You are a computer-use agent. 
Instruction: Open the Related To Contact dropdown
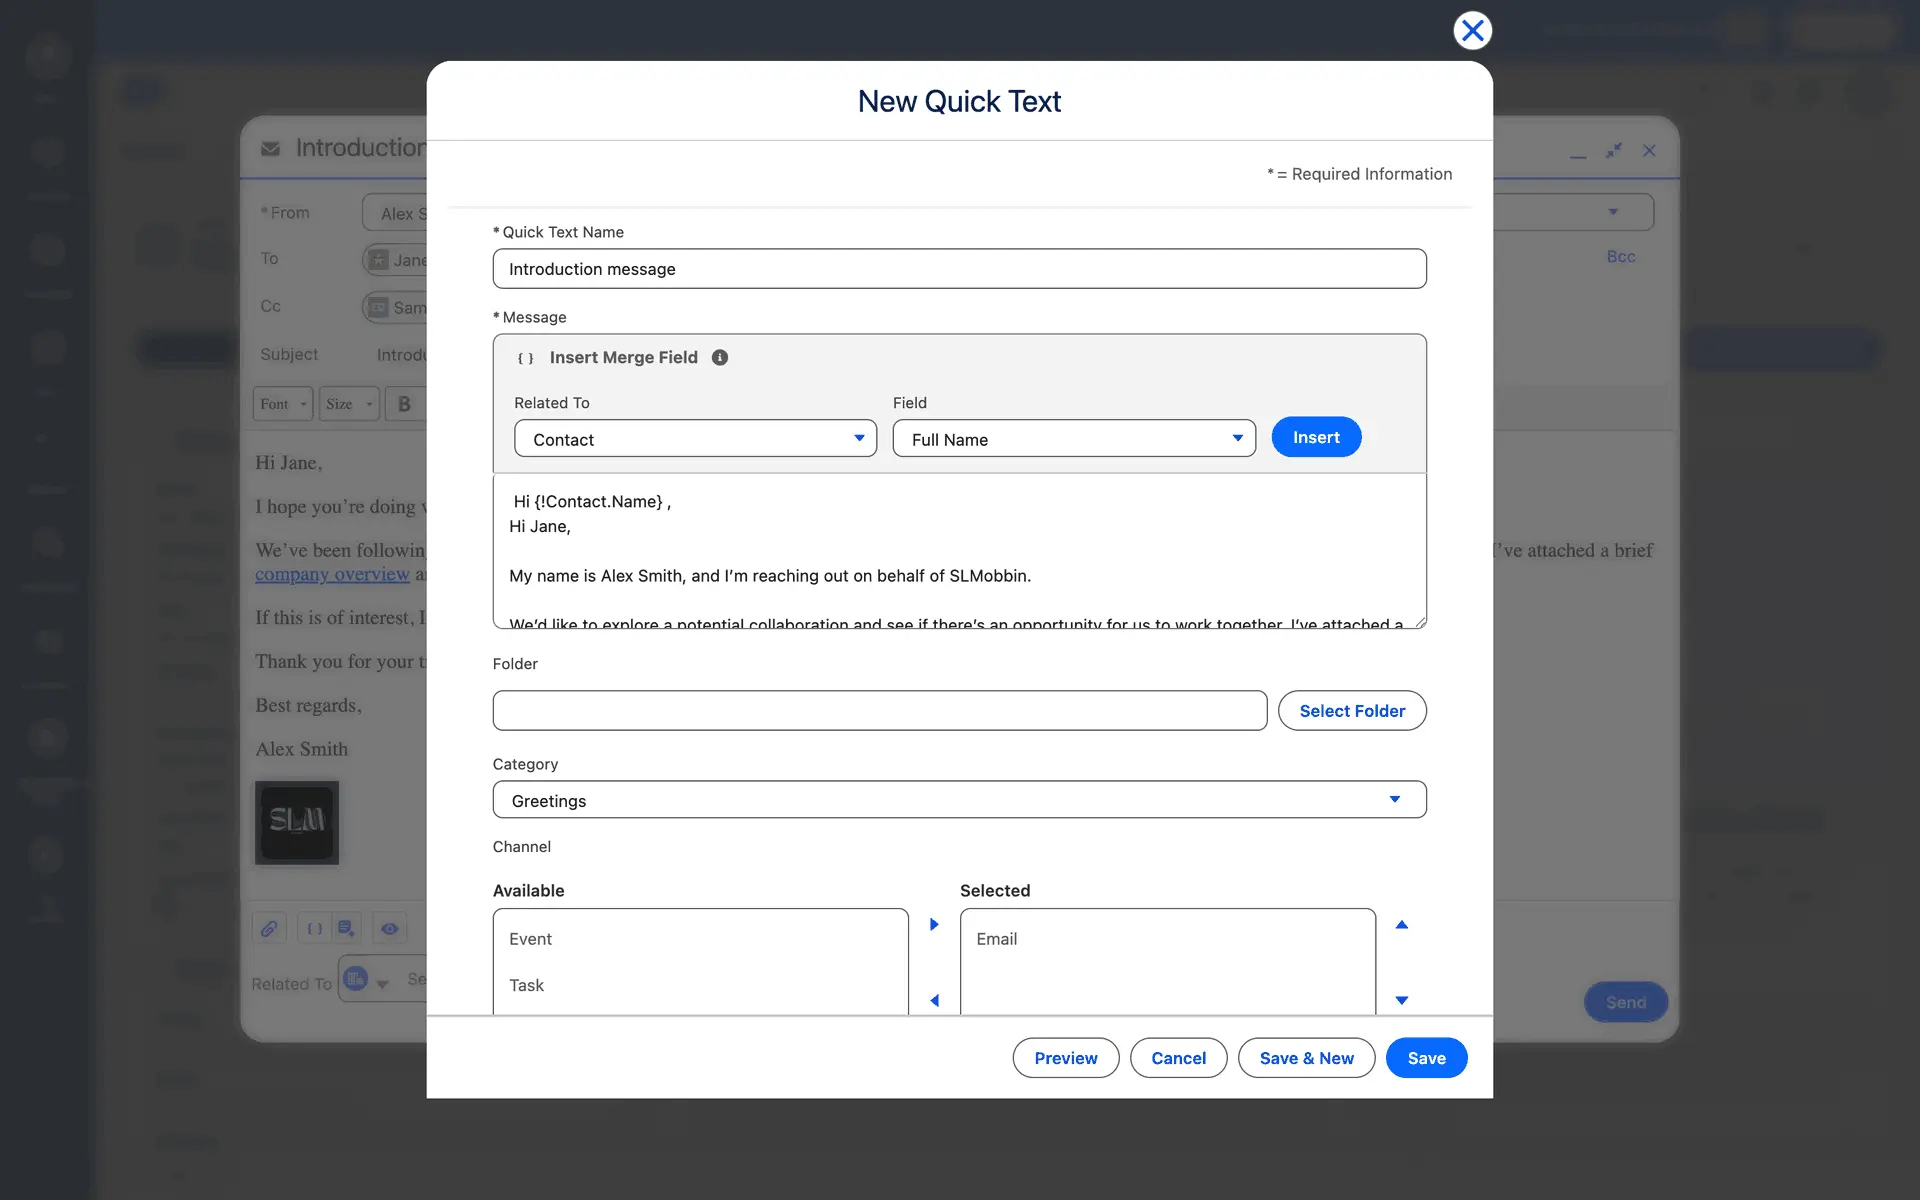(695, 439)
